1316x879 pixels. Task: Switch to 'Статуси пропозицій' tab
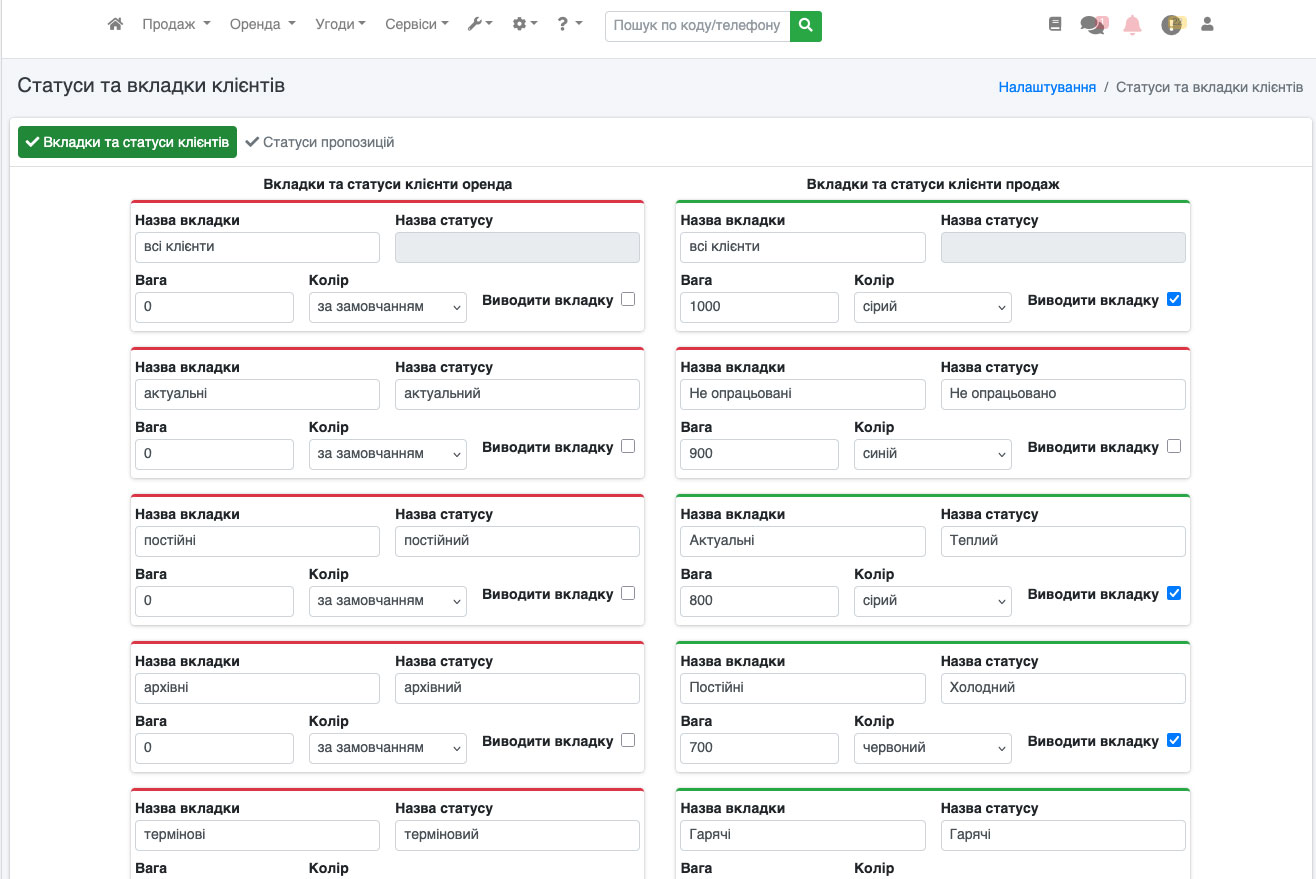(320, 142)
